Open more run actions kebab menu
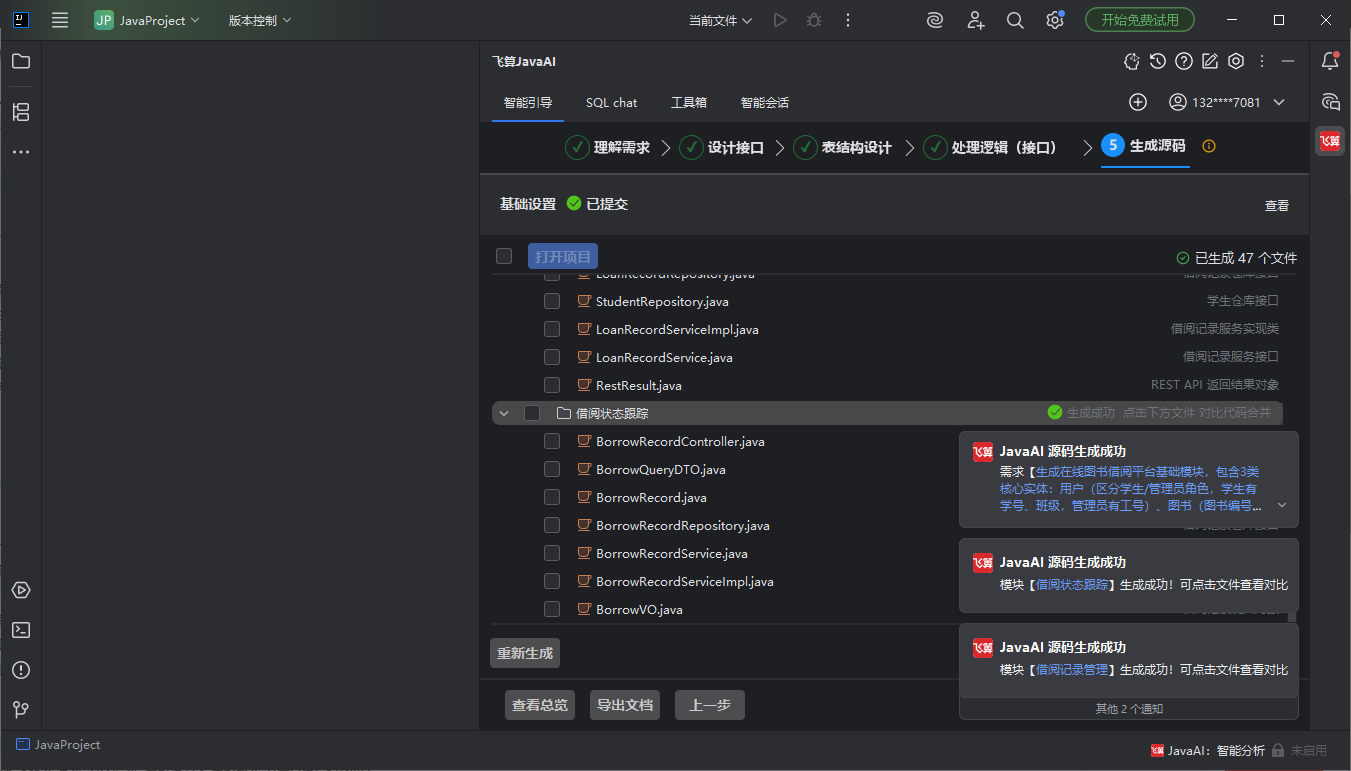This screenshot has width=1351, height=771. pos(848,20)
